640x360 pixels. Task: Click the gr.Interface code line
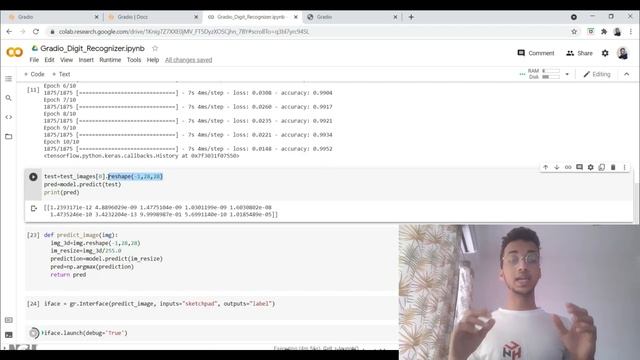tap(160, 304)
